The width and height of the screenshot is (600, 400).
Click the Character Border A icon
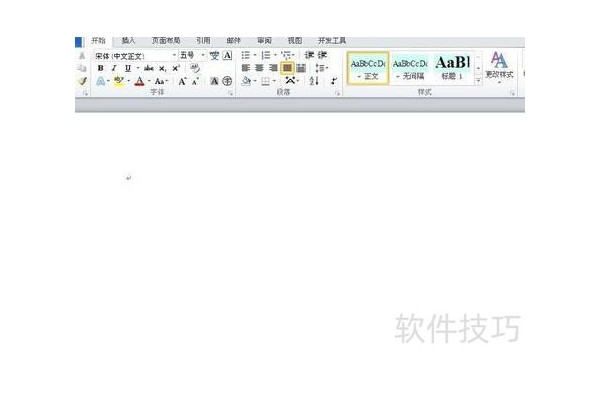[x=227, y=56]
